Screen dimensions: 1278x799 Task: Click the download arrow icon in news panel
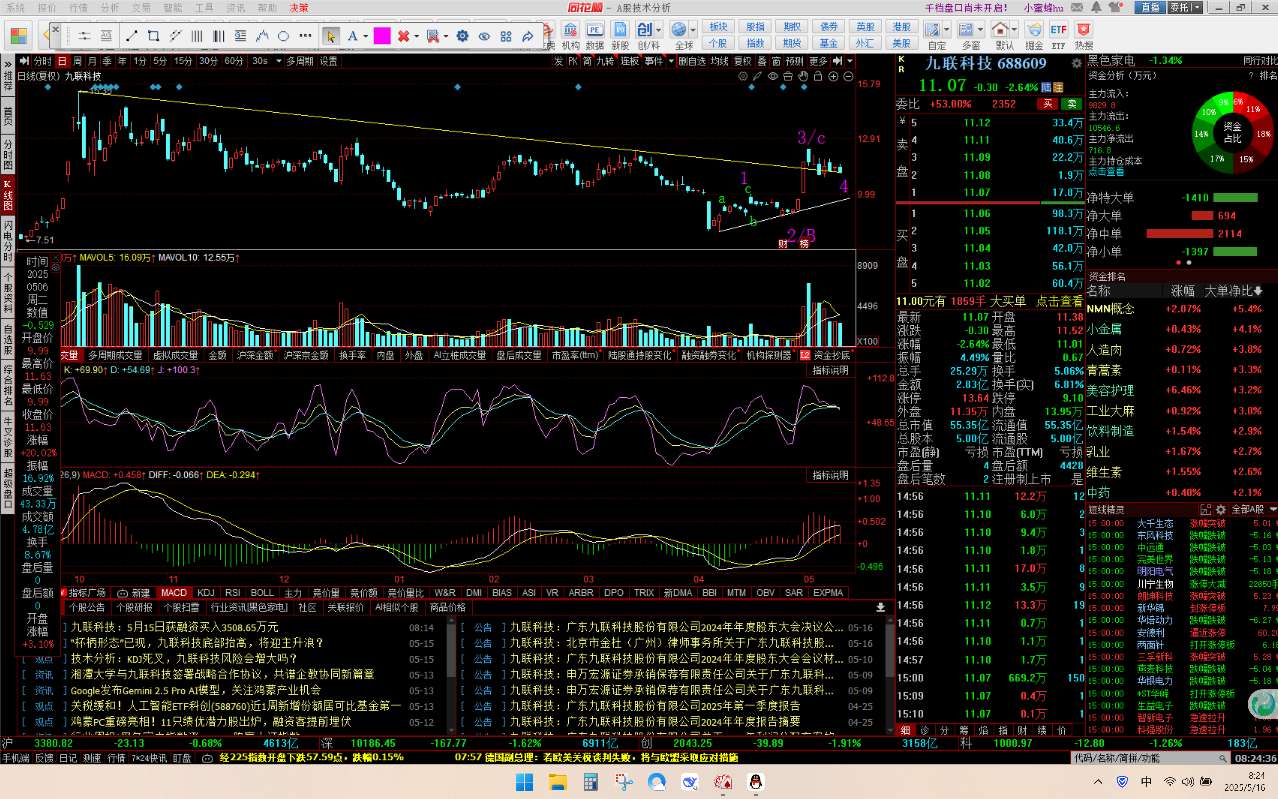pos(881,607)
